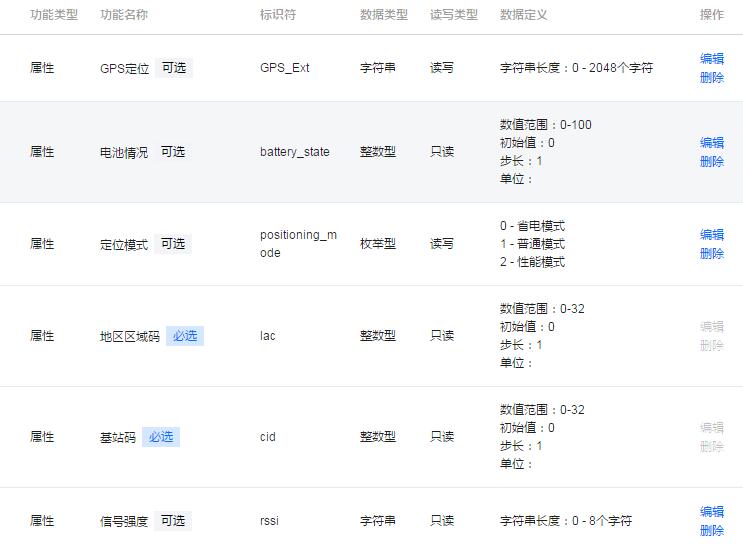Click the 可选 tag beside 信号强度

click(x=173, y=521)
